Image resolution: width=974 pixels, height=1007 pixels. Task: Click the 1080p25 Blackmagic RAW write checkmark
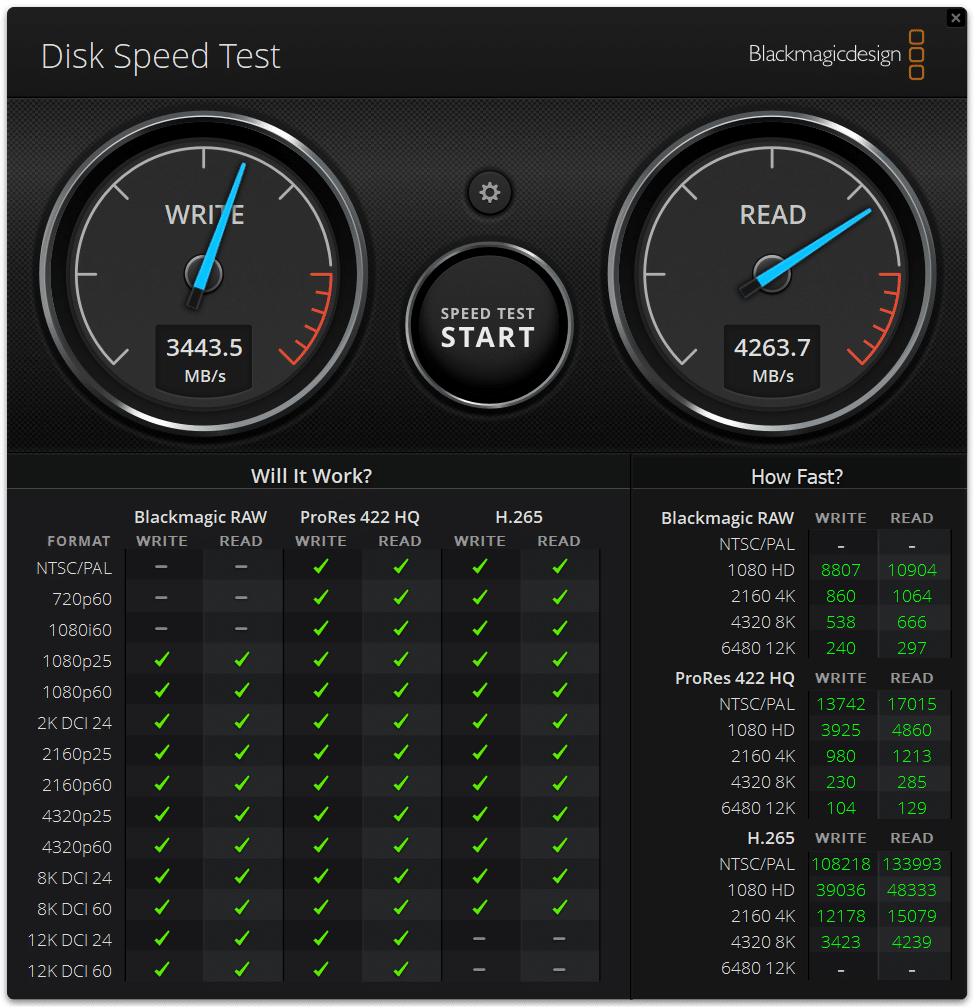(x=162, y=660)
